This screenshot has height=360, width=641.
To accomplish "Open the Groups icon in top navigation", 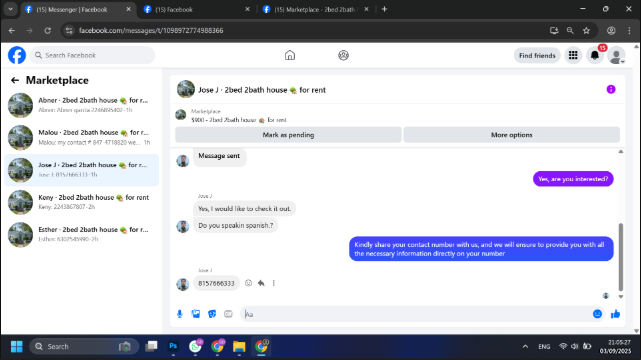I will (343, 55).
